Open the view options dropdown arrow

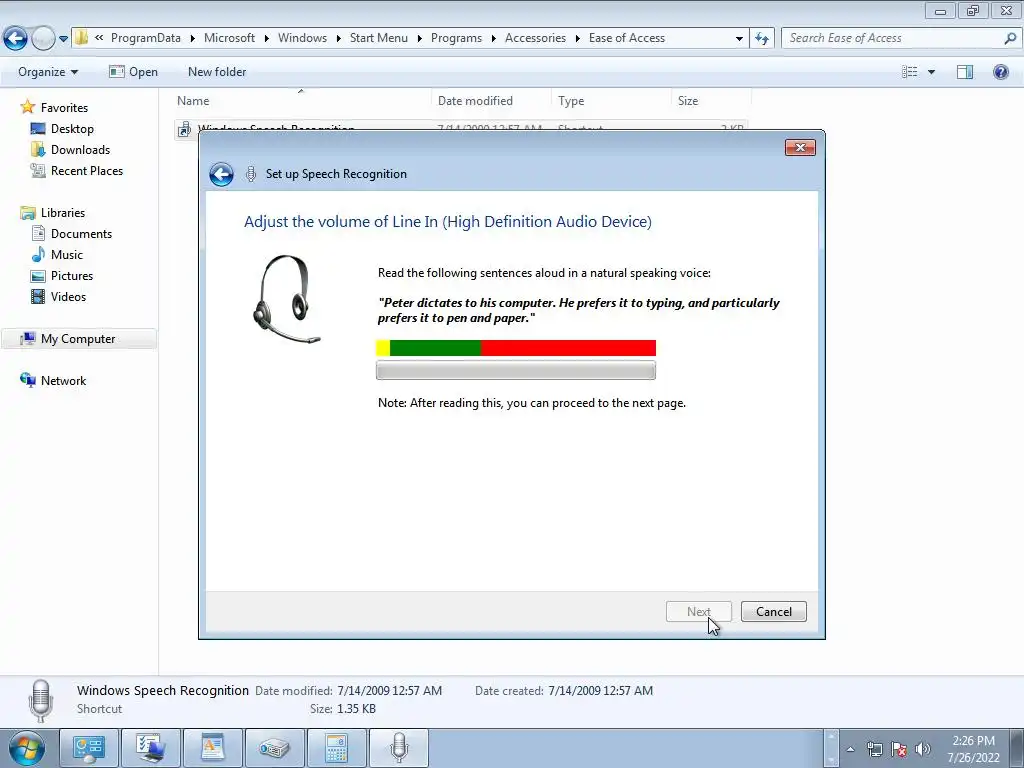(x=931, y=72)
